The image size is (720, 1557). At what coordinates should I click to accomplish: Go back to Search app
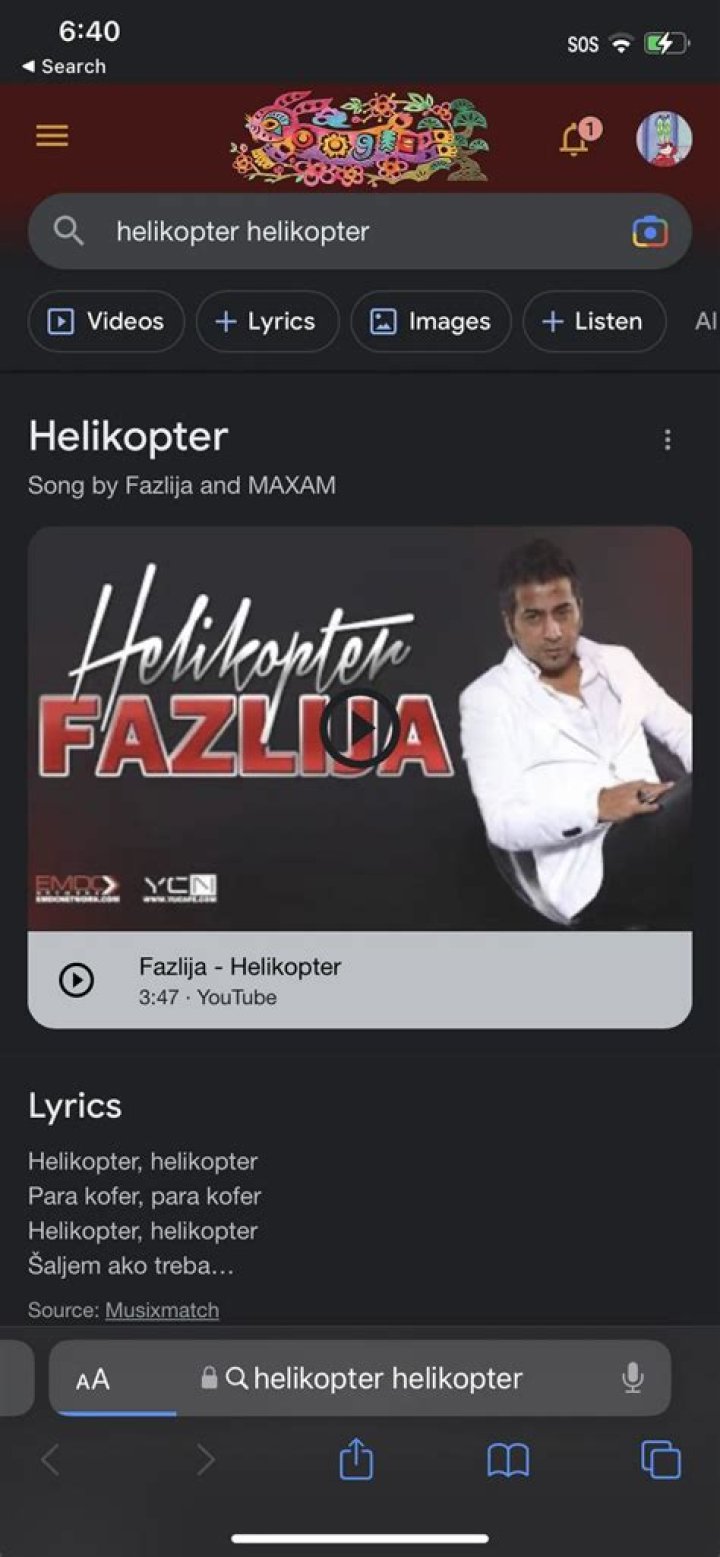64,67
